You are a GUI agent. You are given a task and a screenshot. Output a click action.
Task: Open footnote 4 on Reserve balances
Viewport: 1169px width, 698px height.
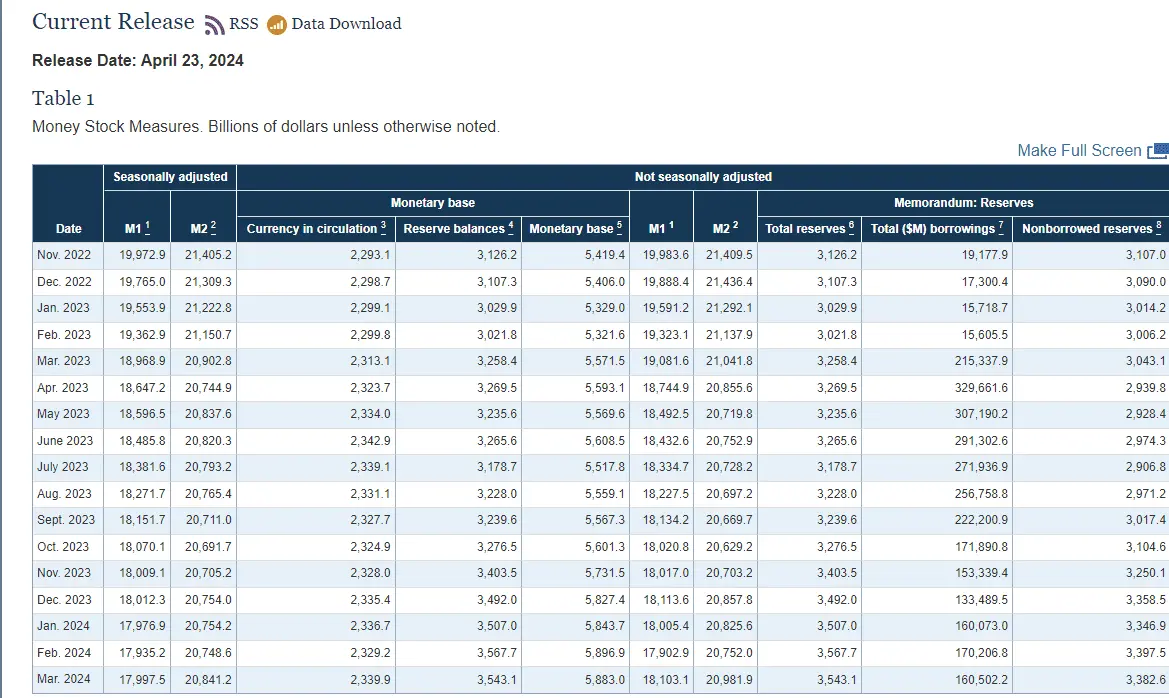coord(510,227)
